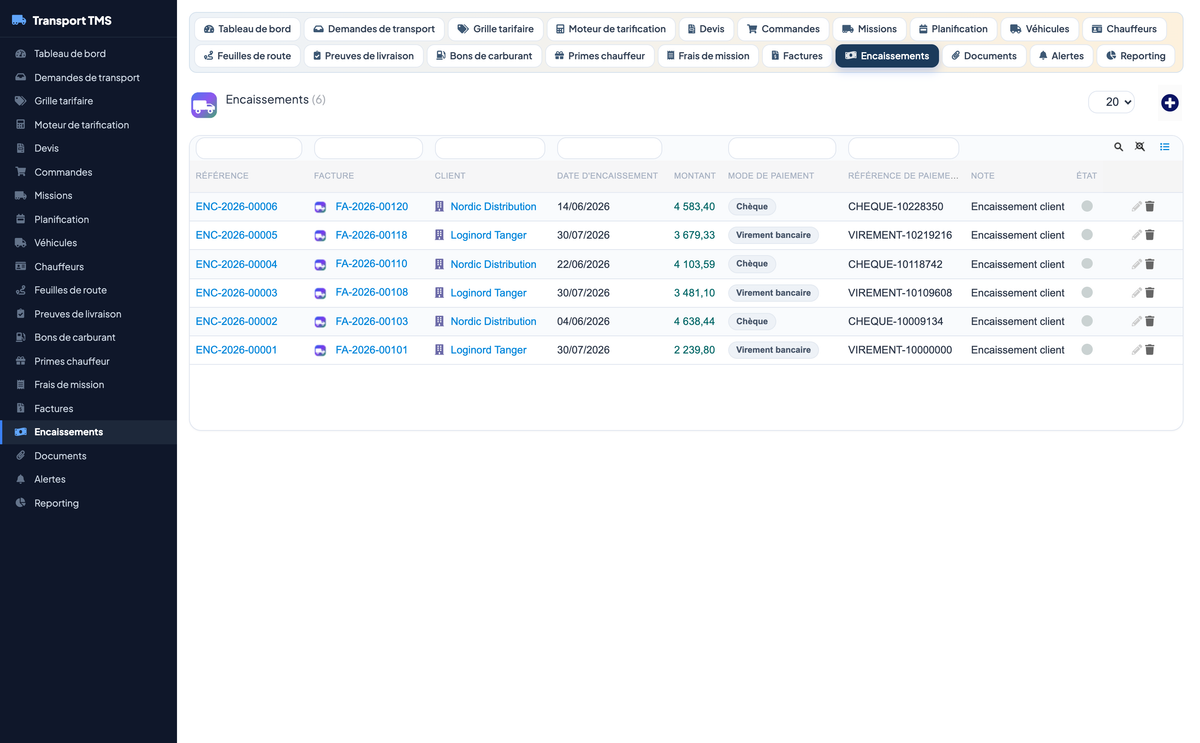Click invoice icon beside FA-2026-00101
Screen dimensions: 1200x743
[x=320, y=350]
